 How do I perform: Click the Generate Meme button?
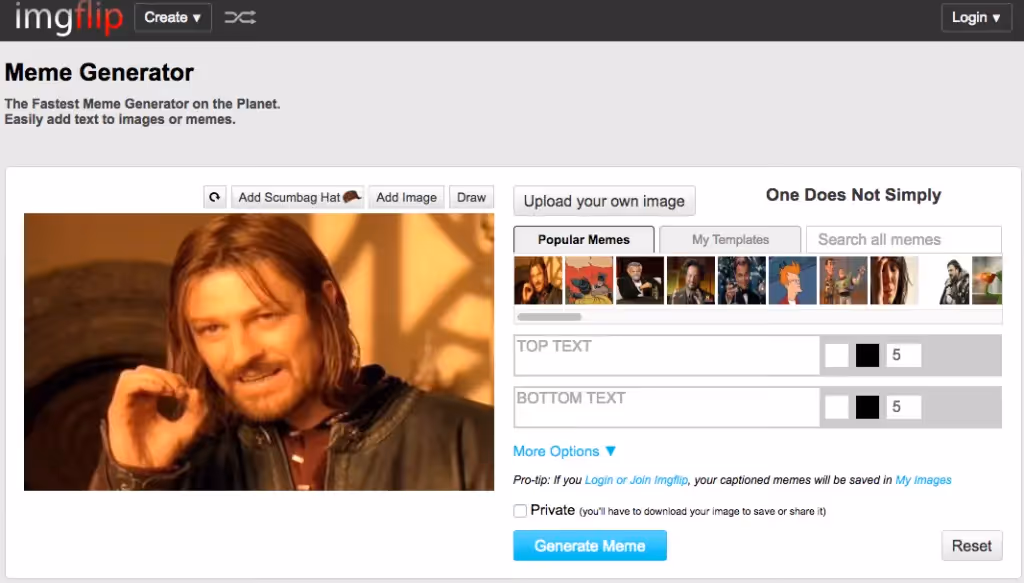click(590, 546)
